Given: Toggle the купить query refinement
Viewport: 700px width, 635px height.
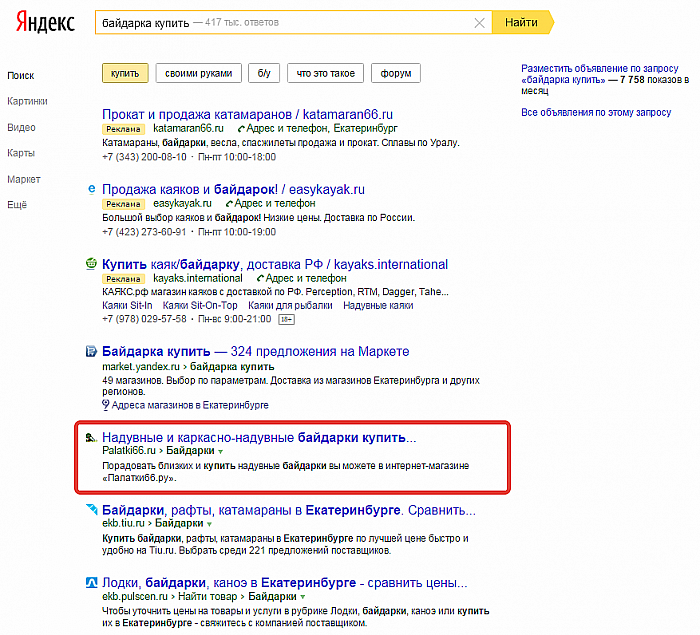Looking at the screenshot, I should point(125,73).
